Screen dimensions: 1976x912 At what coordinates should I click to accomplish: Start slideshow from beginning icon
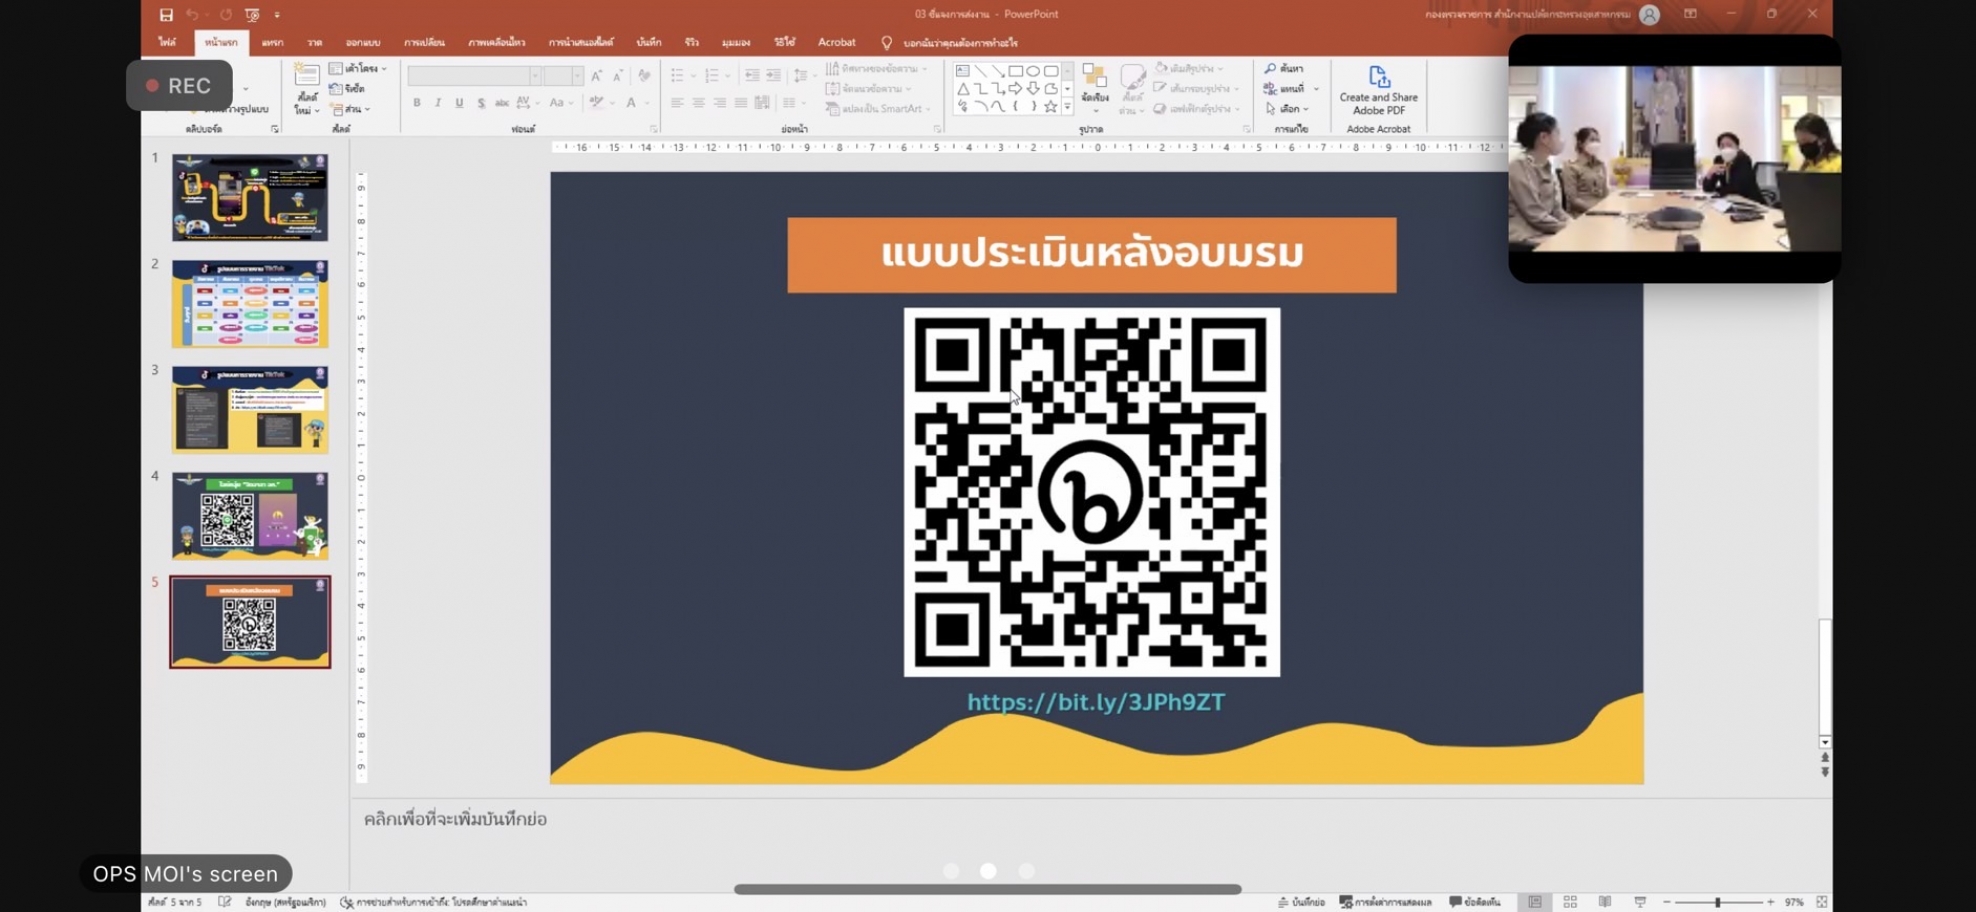[x=252, y=15]
